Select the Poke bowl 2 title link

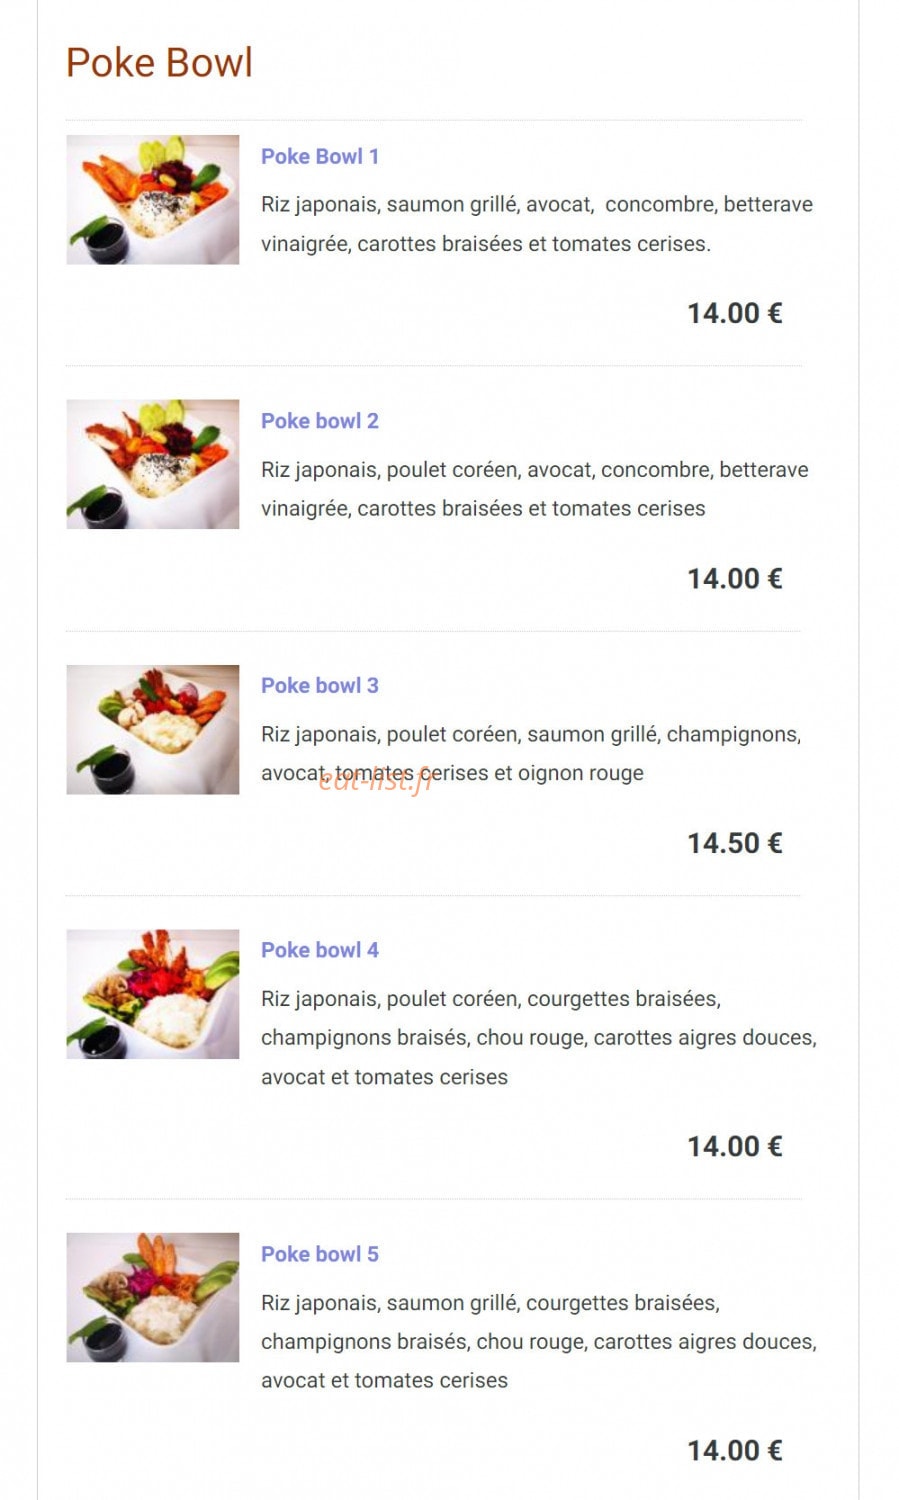320,421
